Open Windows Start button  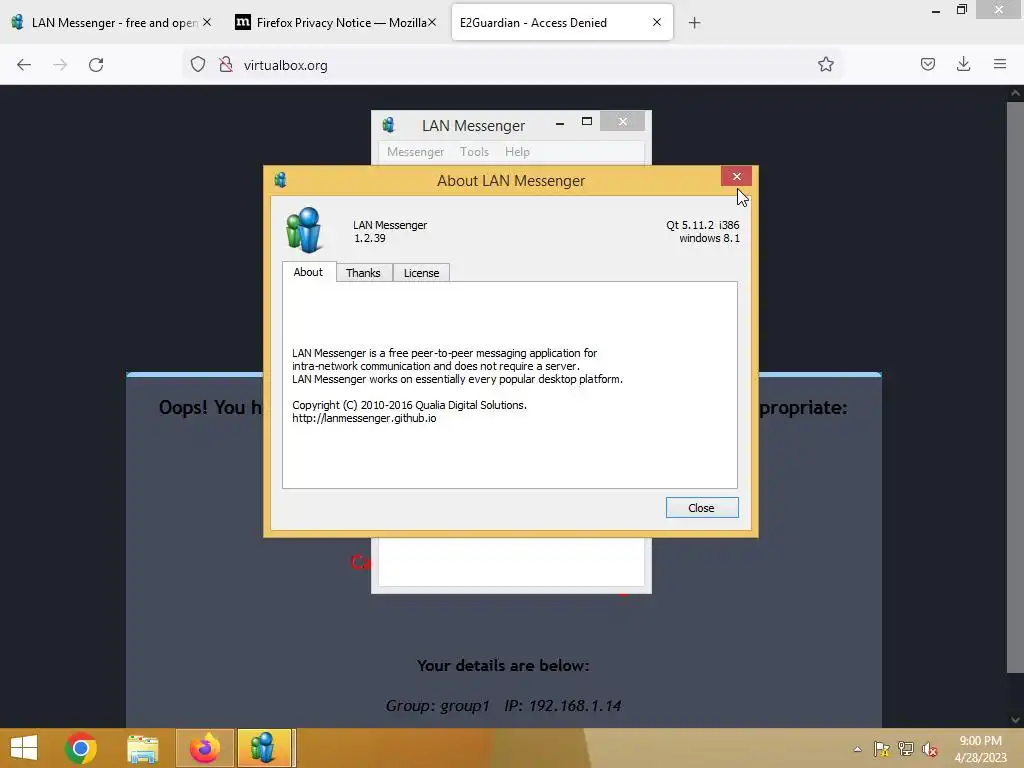tap(24, 748)
